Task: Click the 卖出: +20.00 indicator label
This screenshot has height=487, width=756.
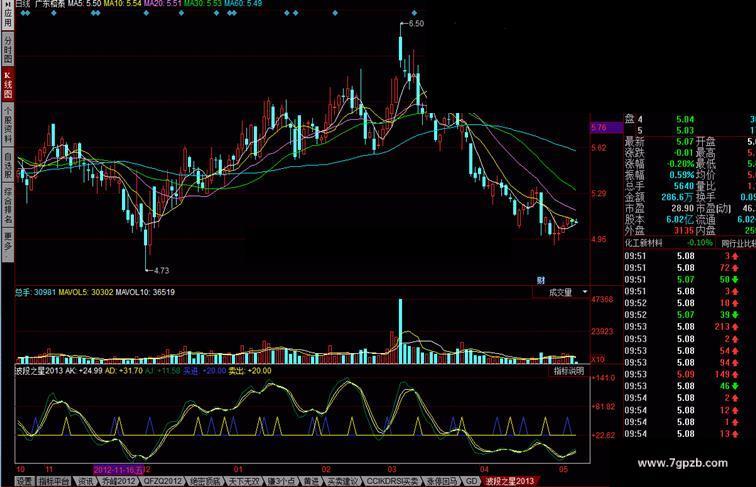Action: 250,371
